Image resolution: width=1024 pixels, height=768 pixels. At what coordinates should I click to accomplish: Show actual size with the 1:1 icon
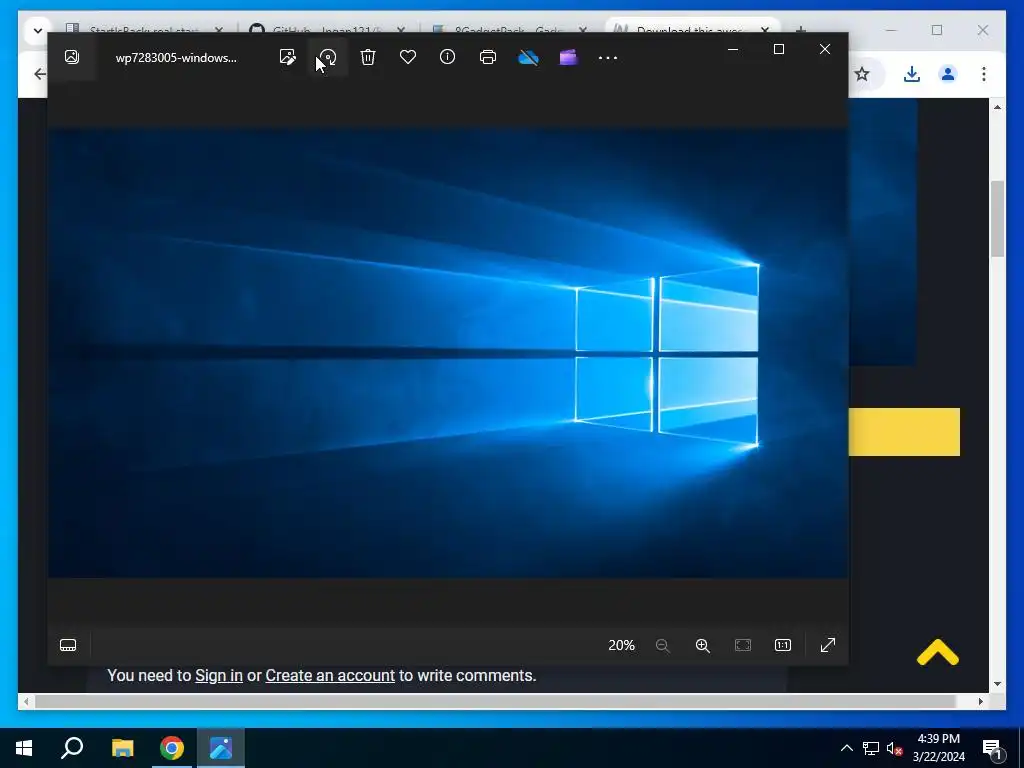pyautogui.click(x=782, y=645)
